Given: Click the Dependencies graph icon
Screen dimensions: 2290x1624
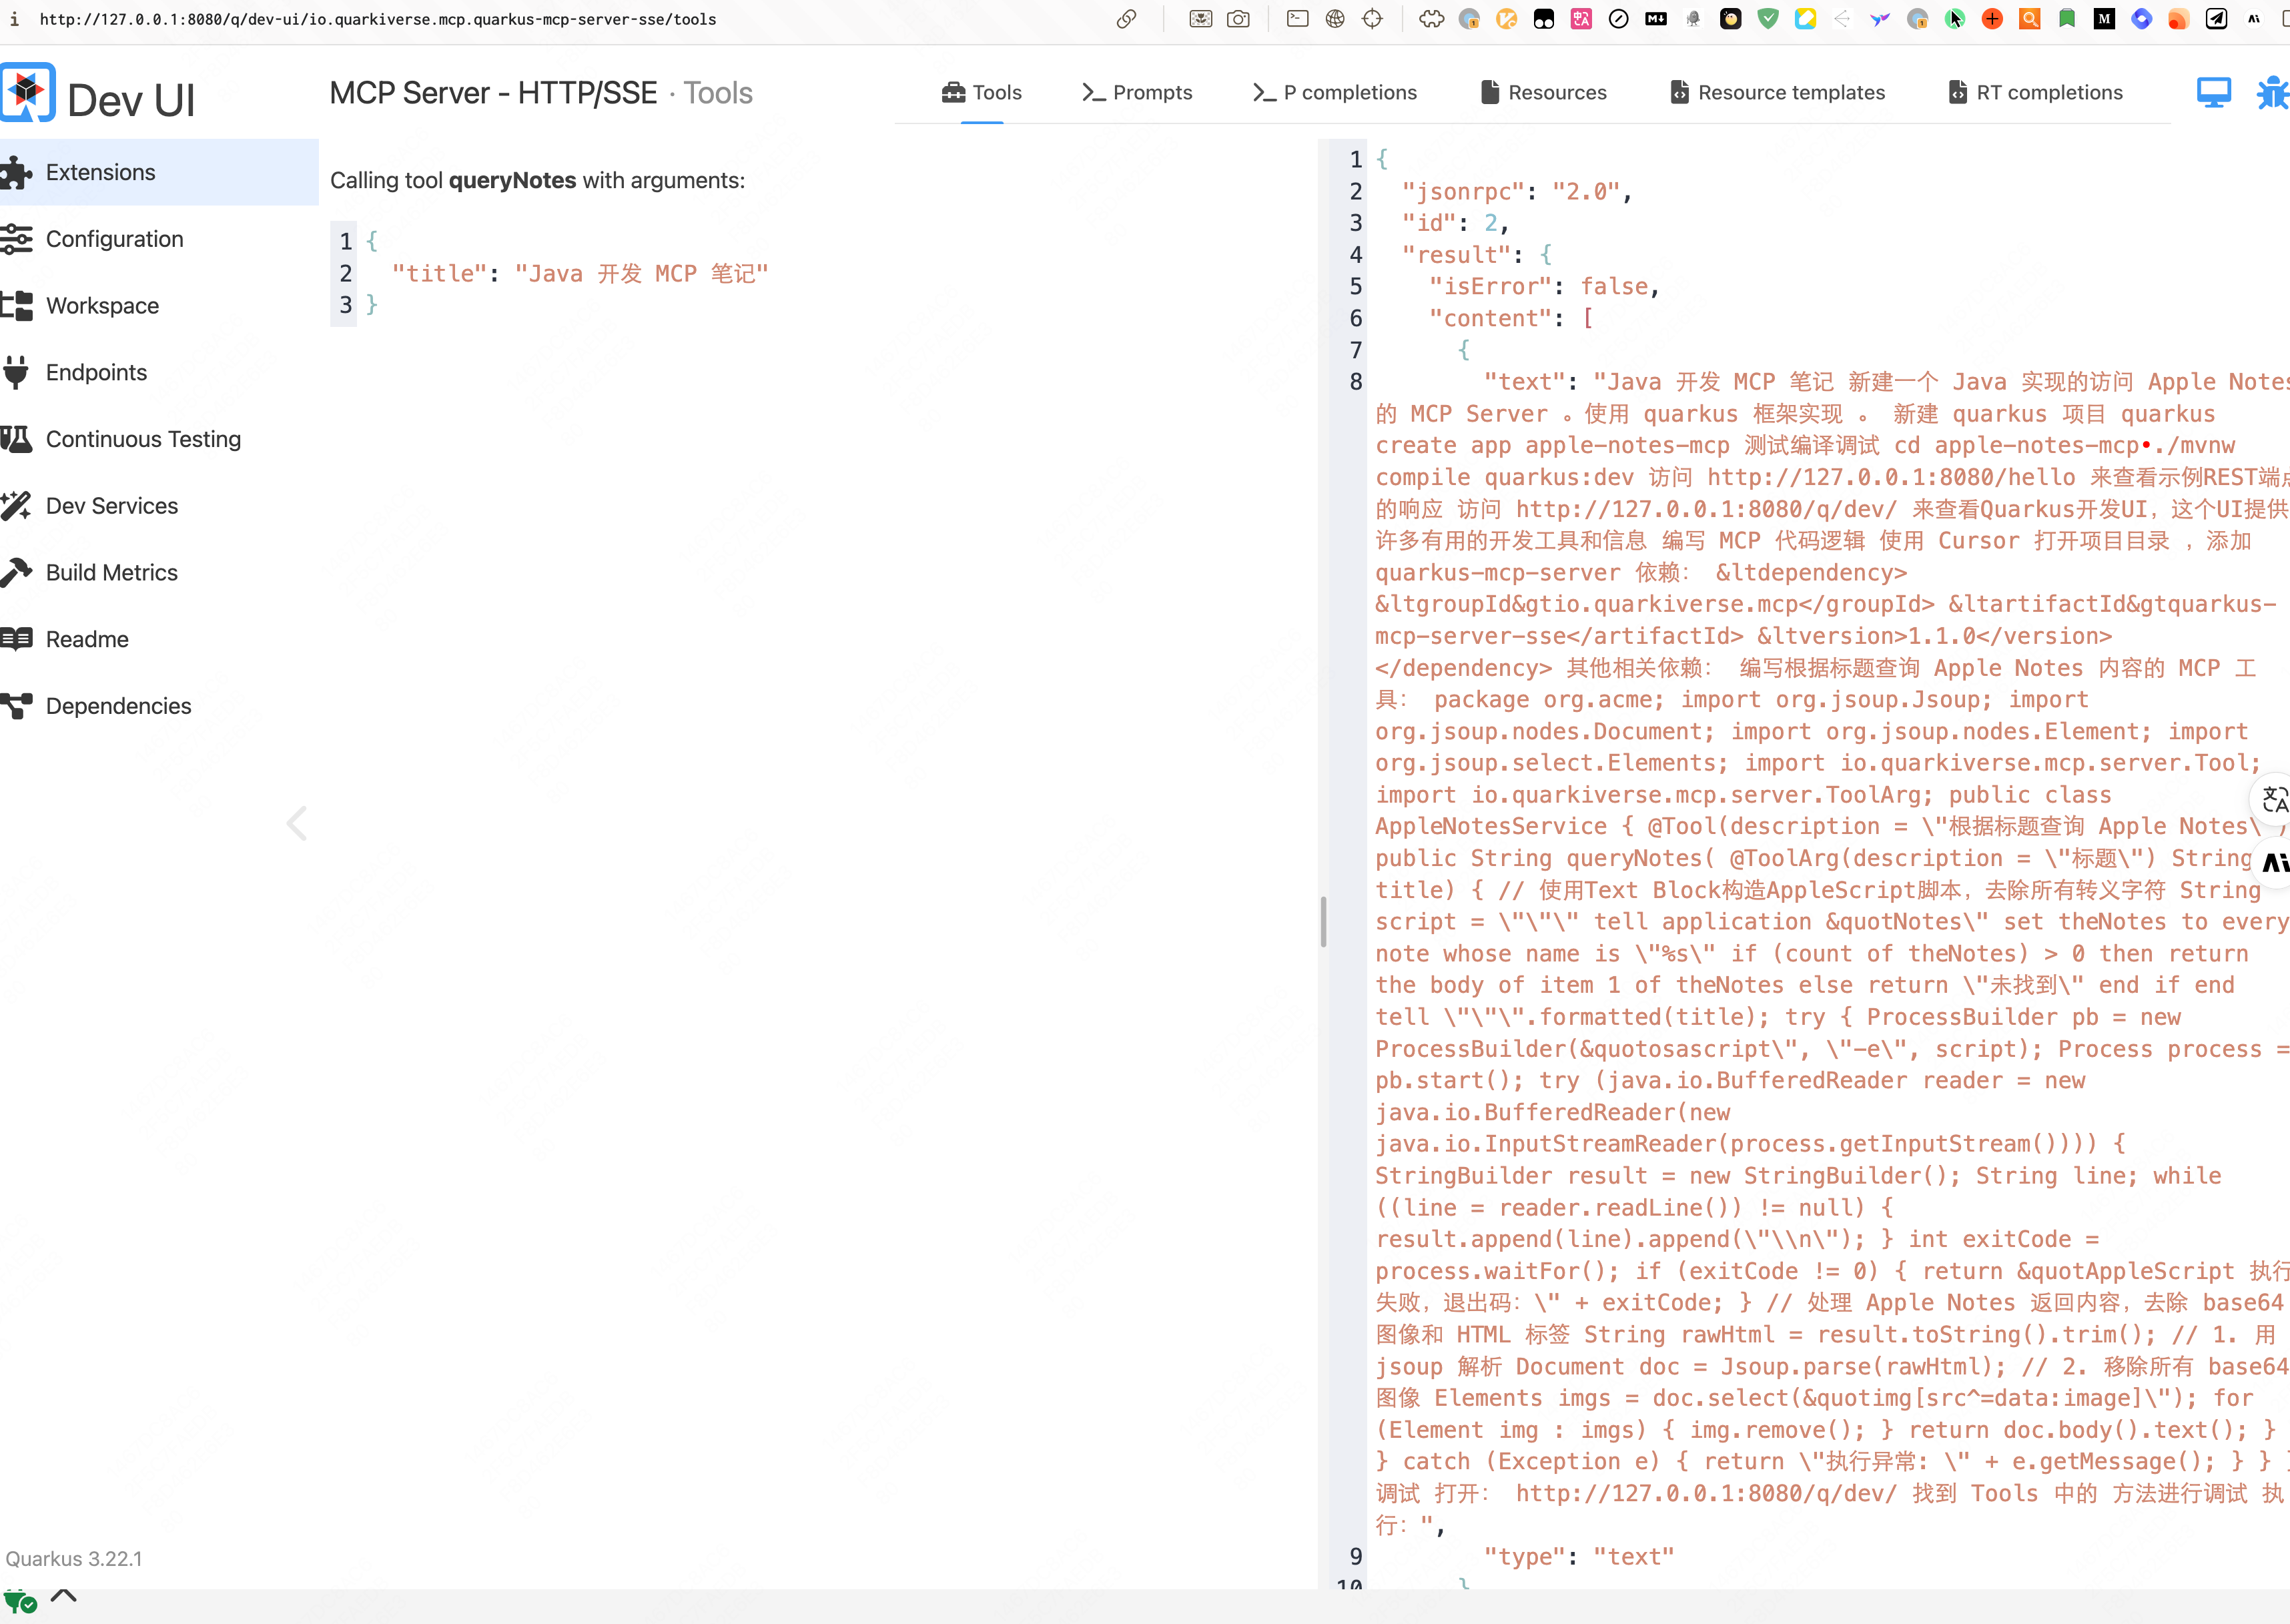Looking at the screenshot, I should (16, 706).
